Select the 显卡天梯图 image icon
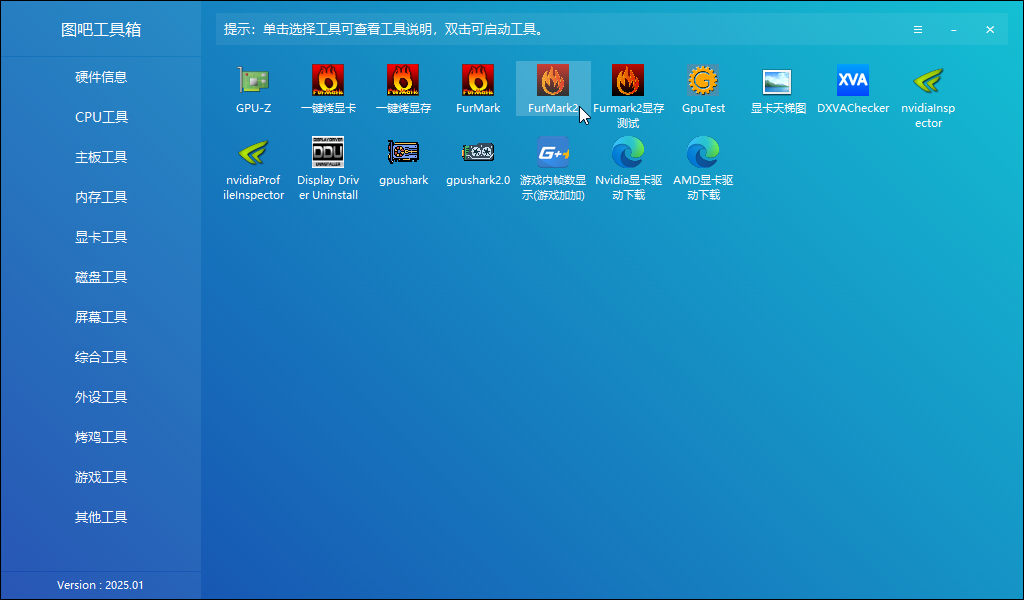 [x=778, y=81]
